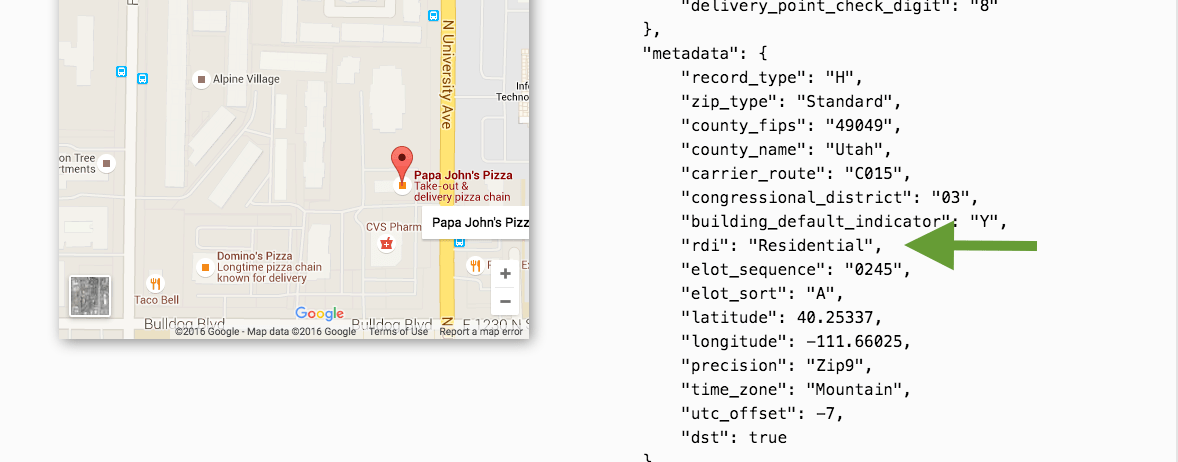Click the "building_default_indicator" line
Screen dimensions: 1178x462
click(x=844, y=222)
